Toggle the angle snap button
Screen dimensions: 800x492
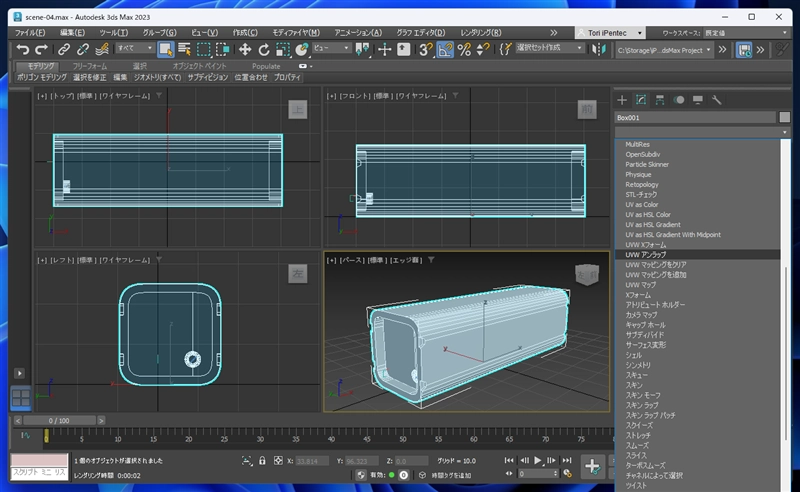tap(446, 48)
